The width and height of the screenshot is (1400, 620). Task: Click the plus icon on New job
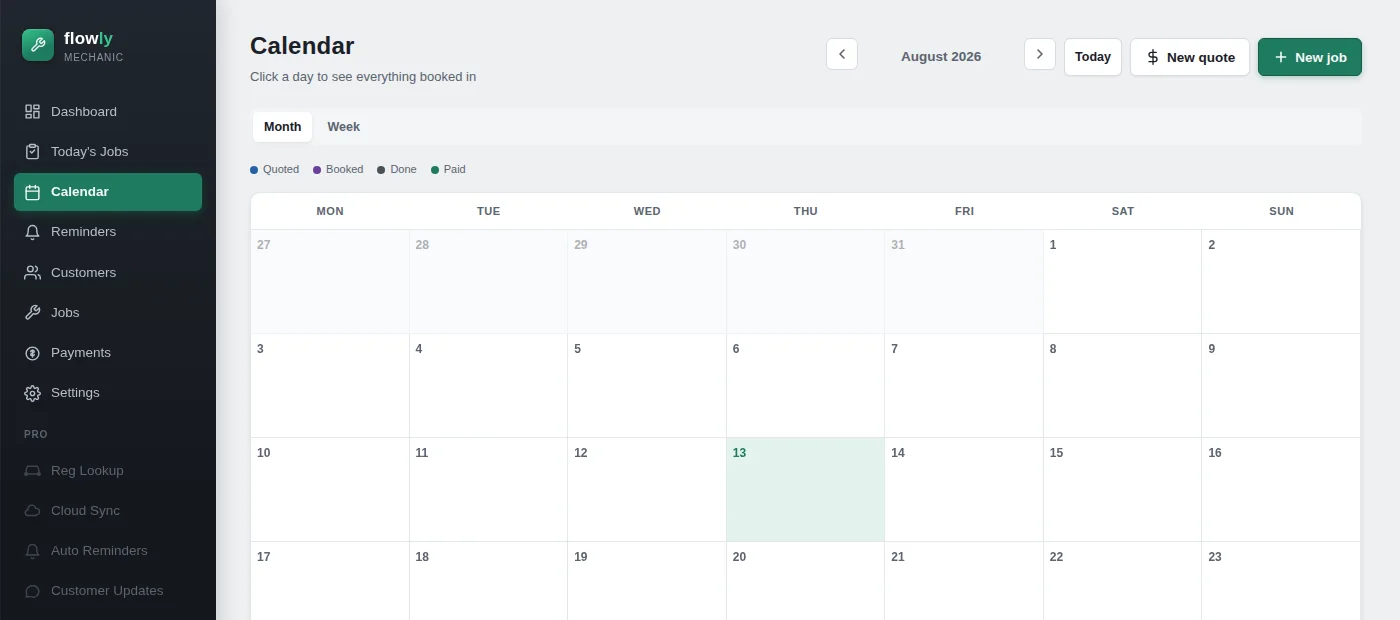tap(1281, 57)
